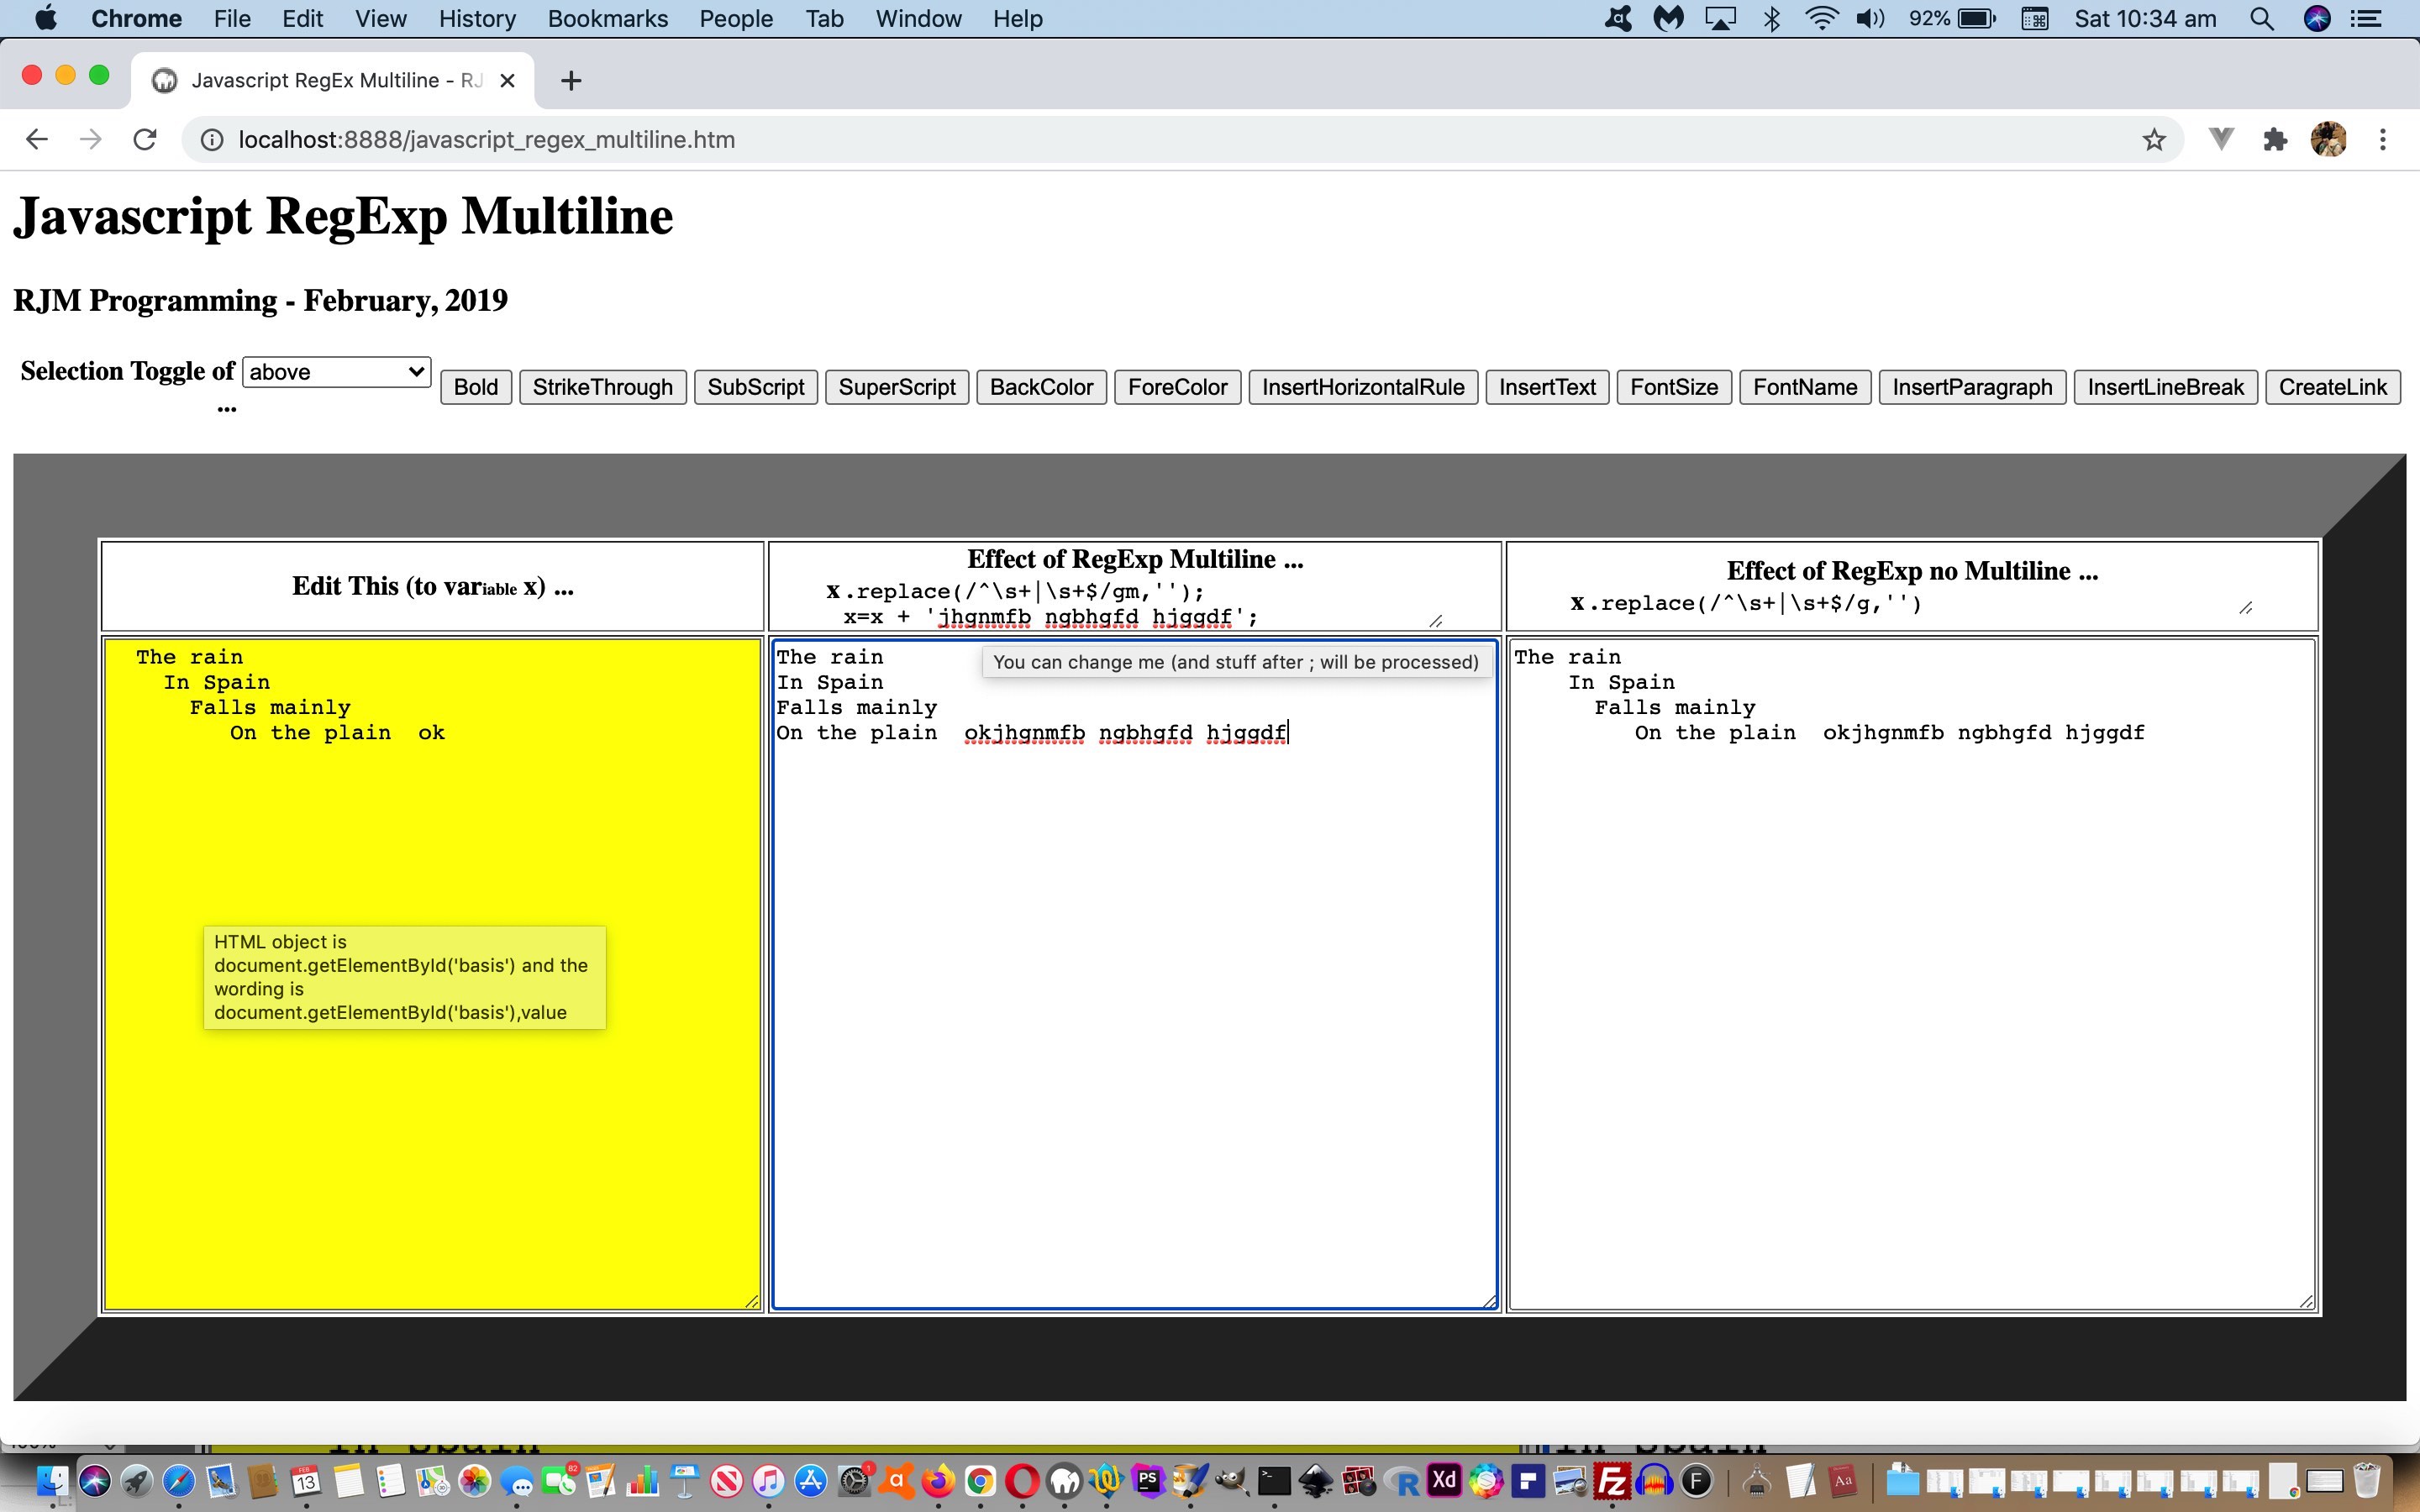2420x1512 pixels.
Task: Open Terminal from the dock
Action: (x=1274, y=1480)
